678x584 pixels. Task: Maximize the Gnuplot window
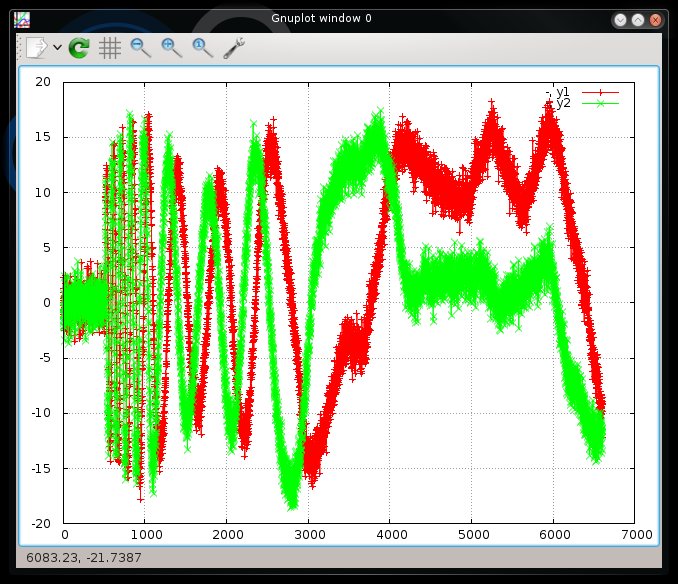pos(637,19)
